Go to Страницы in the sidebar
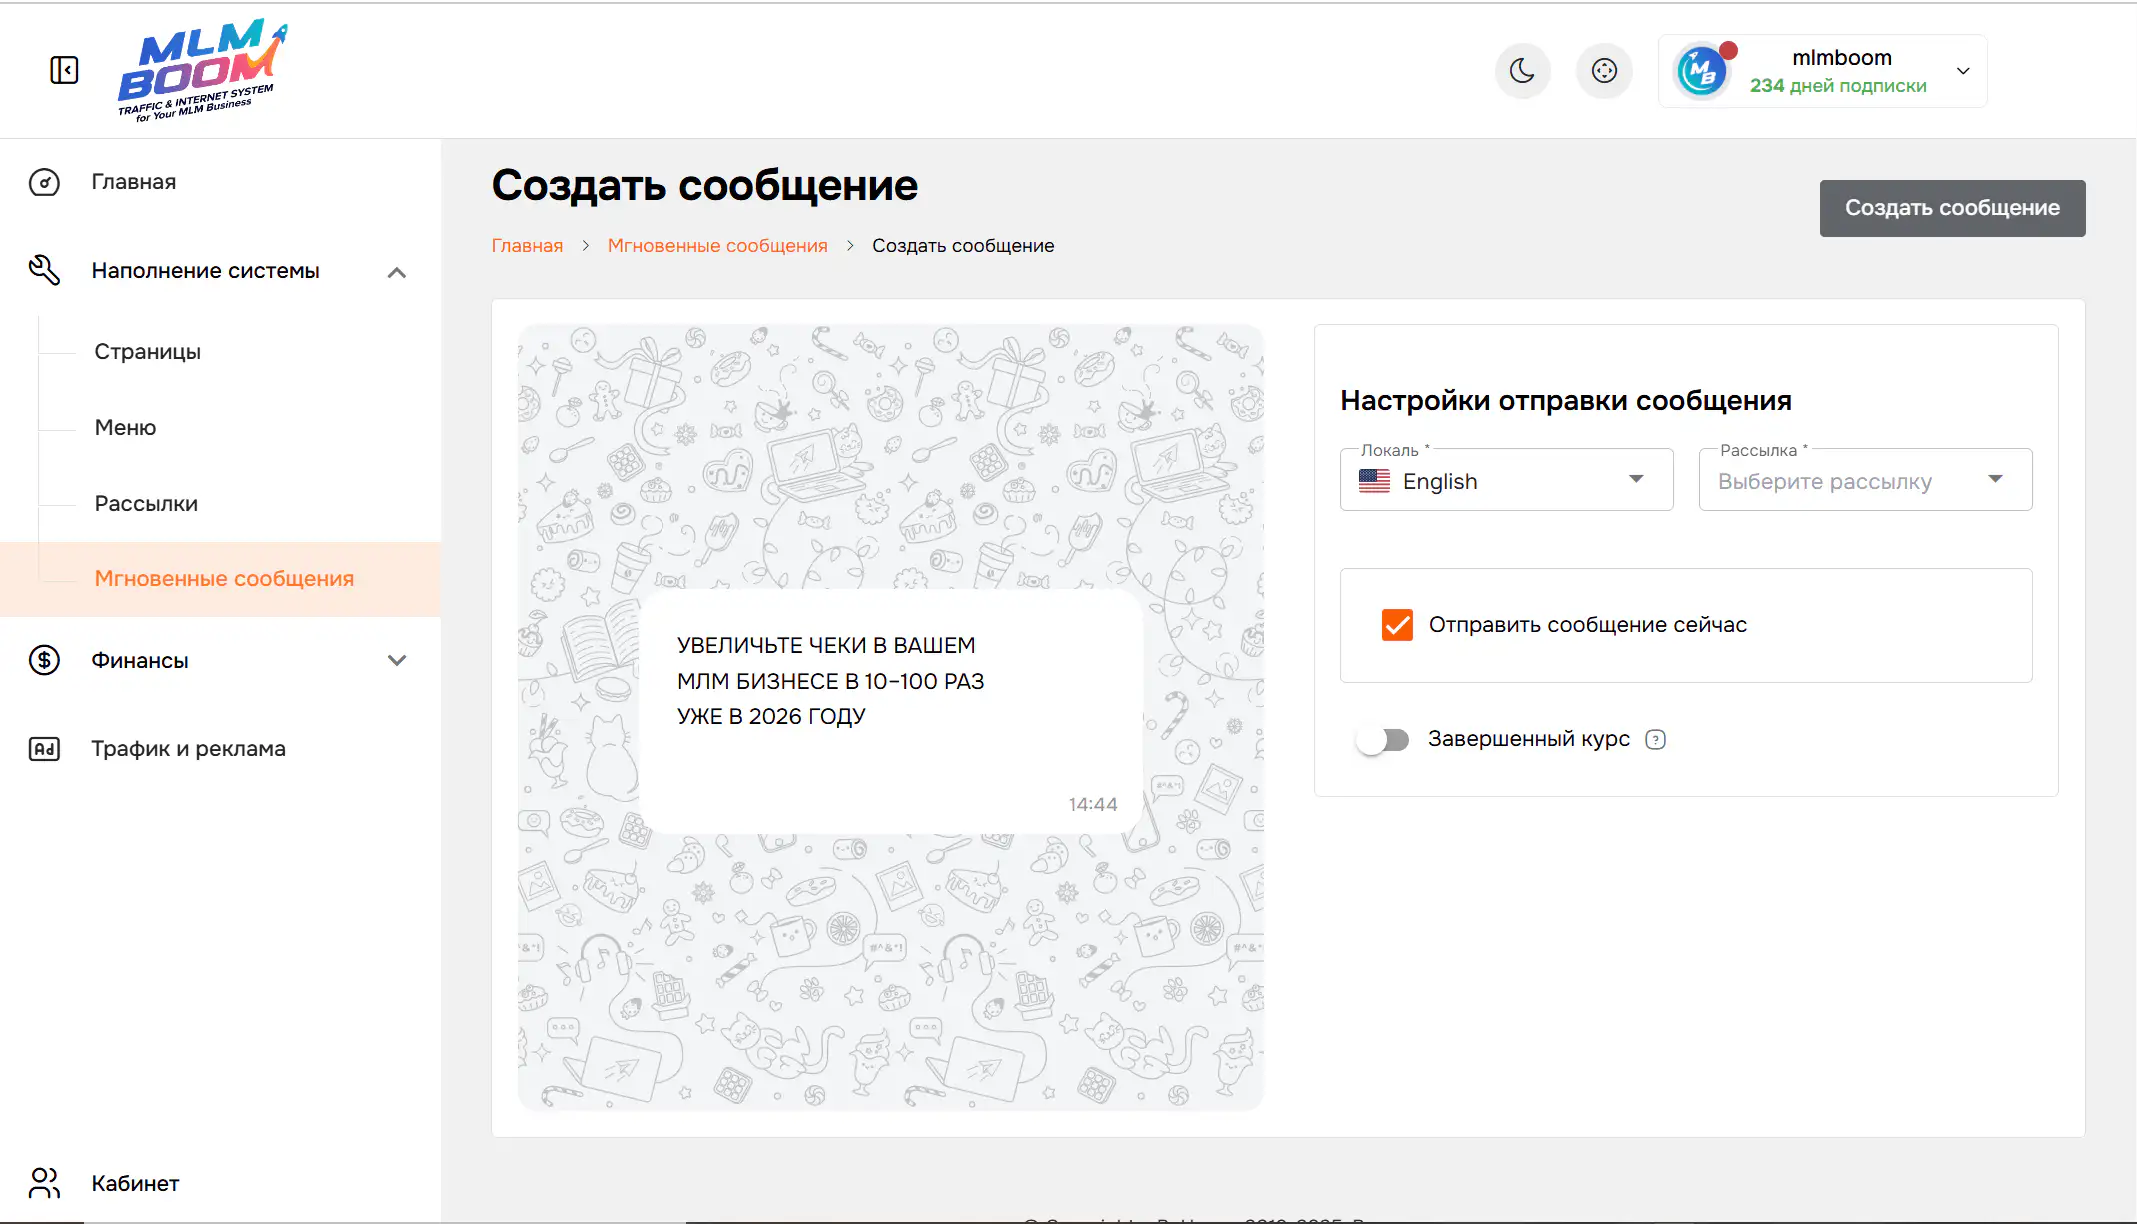2137x1224 pixels. pos(148,352)
